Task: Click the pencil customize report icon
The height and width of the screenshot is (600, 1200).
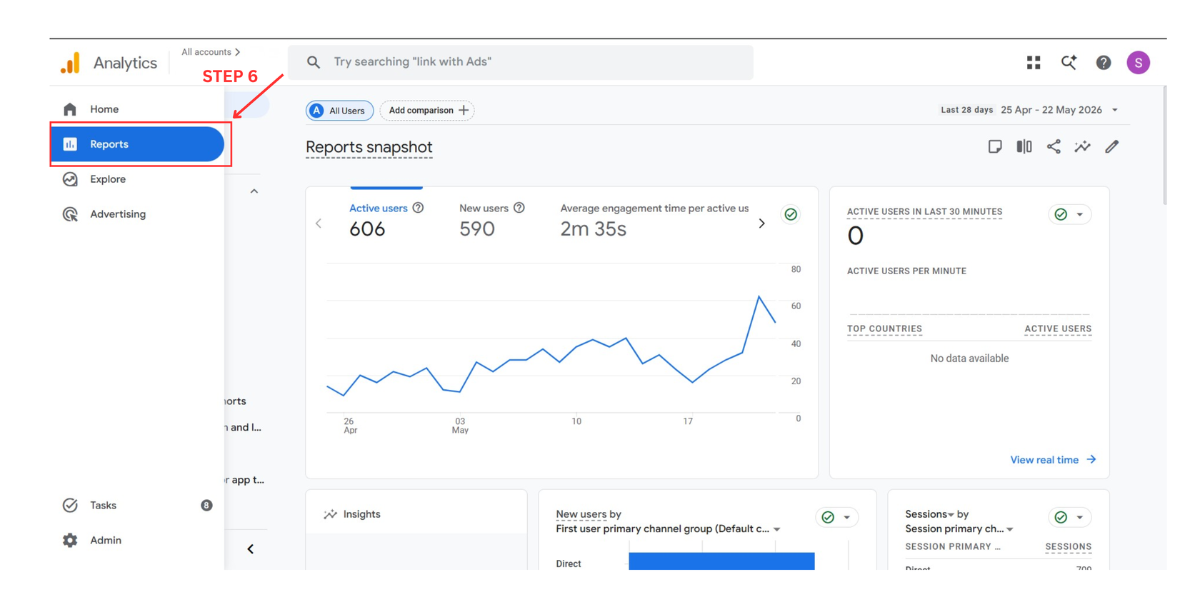Action: (1112, 147)
